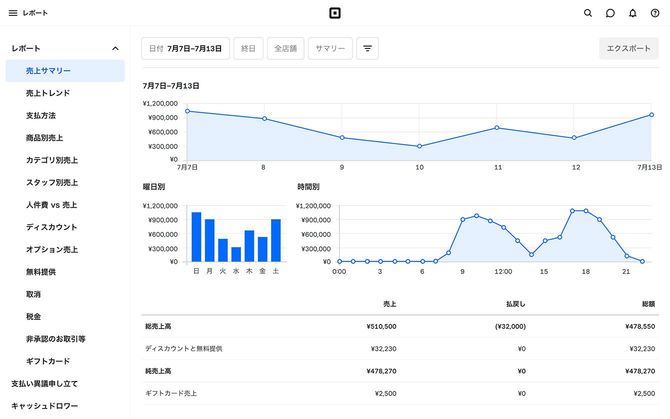Click the 総額 column header
Screen dimensions: 670x419
[648, 304]
